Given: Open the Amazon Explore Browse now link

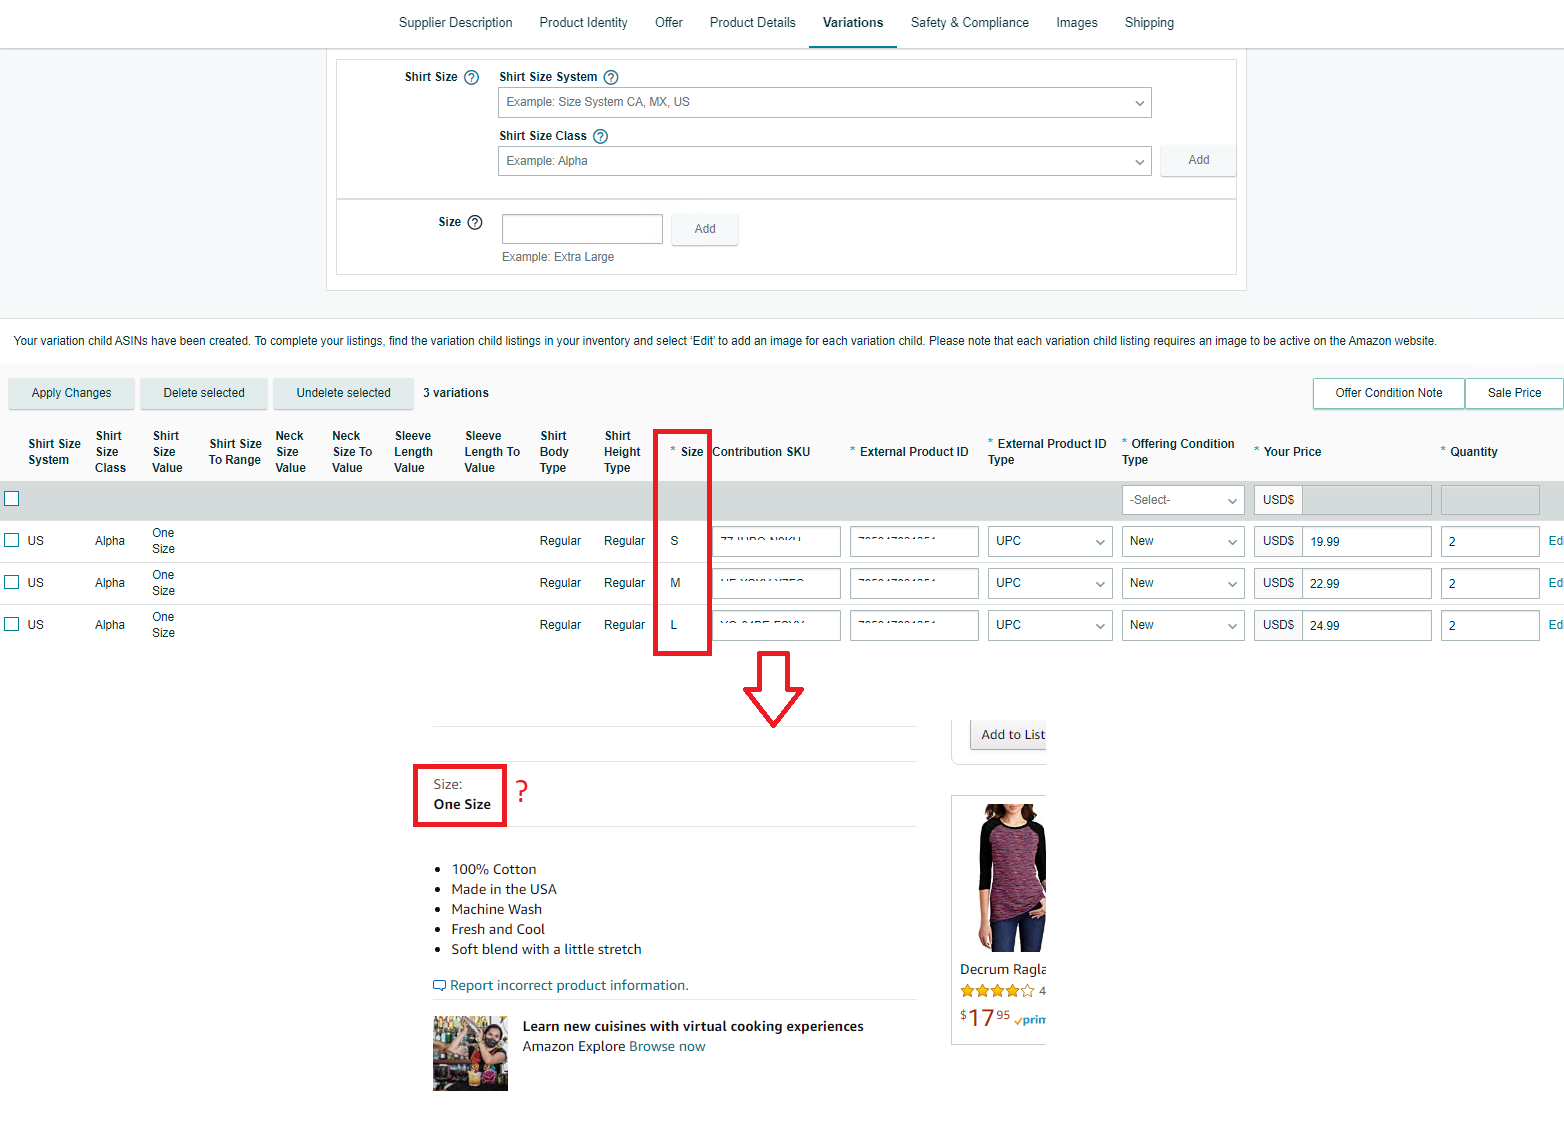Looking at the screenshot, I should (667, 1046).
